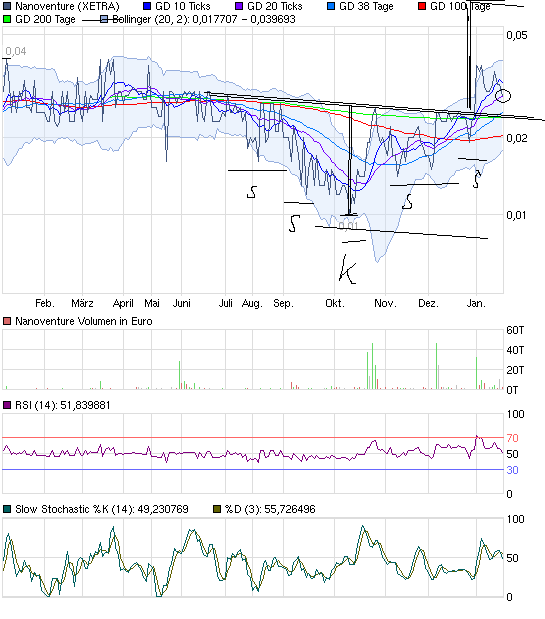Click the April month label

tap(123, 303)
